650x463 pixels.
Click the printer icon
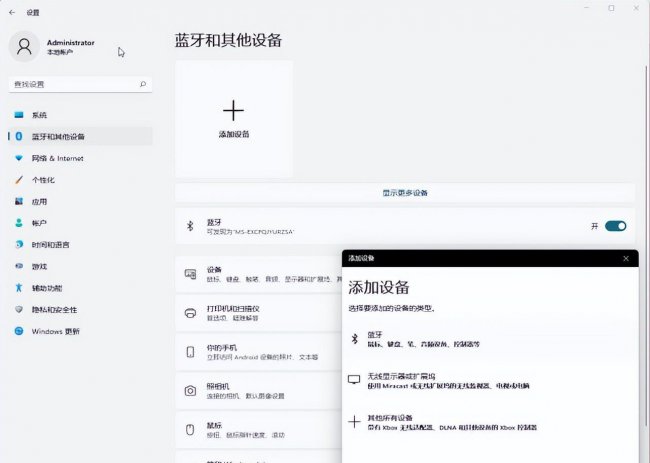(x=190, y=313)
